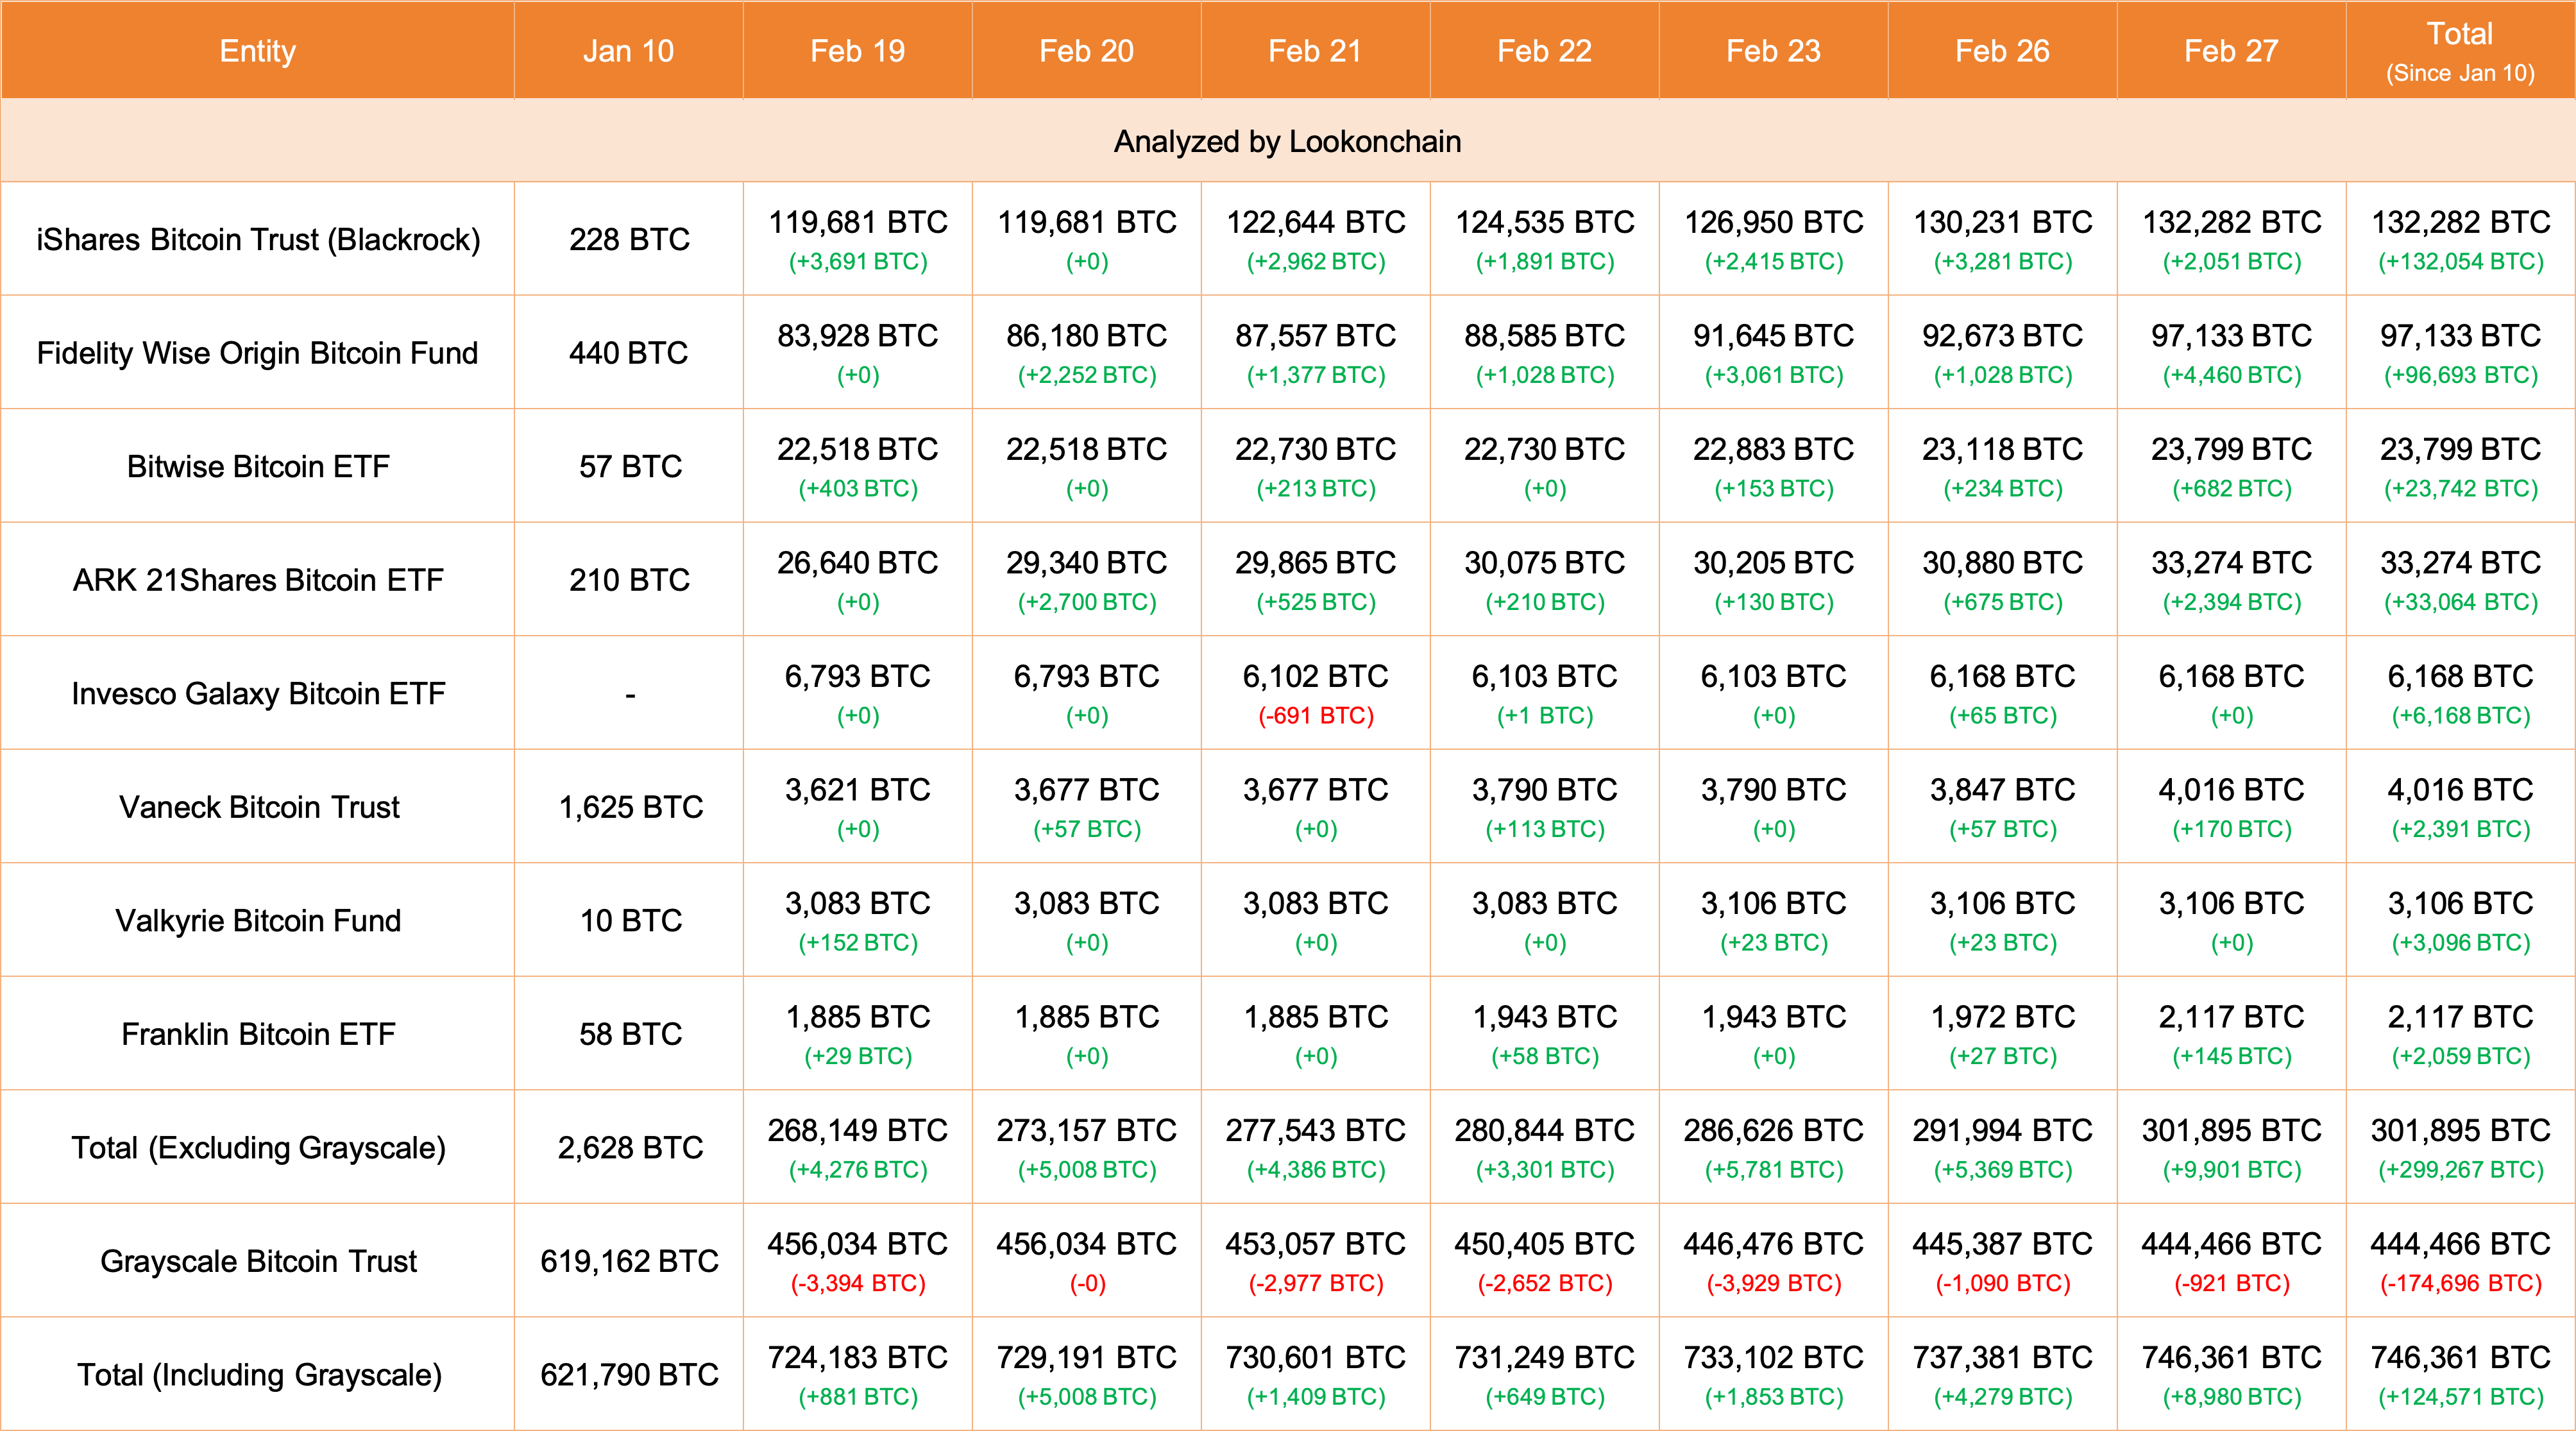Select the Valkyrie Bitcoin Fund row label

257,920
